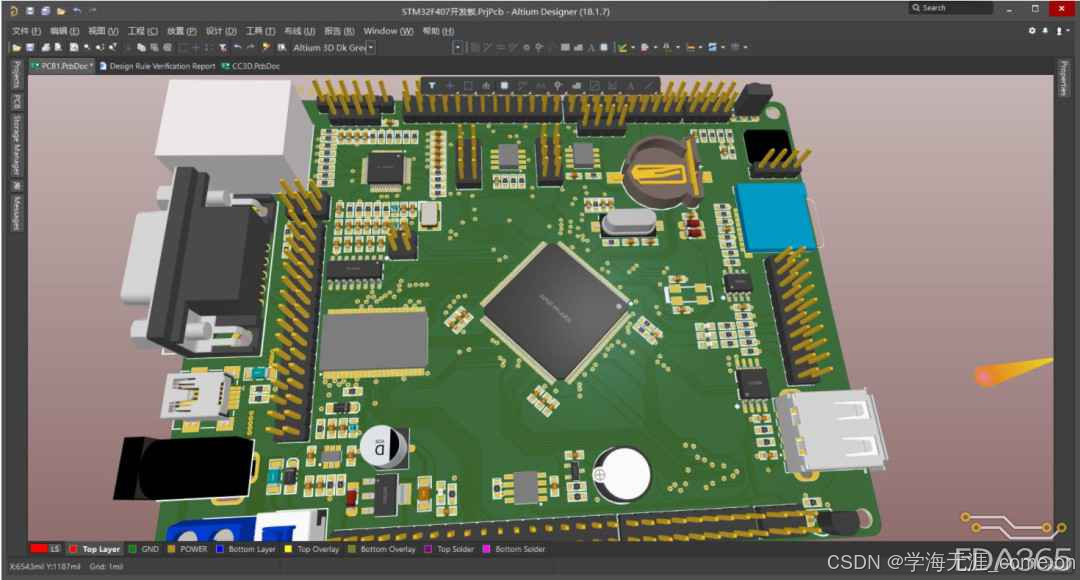Select the Bottom Overlay layer tab

[x=382, y=549]
